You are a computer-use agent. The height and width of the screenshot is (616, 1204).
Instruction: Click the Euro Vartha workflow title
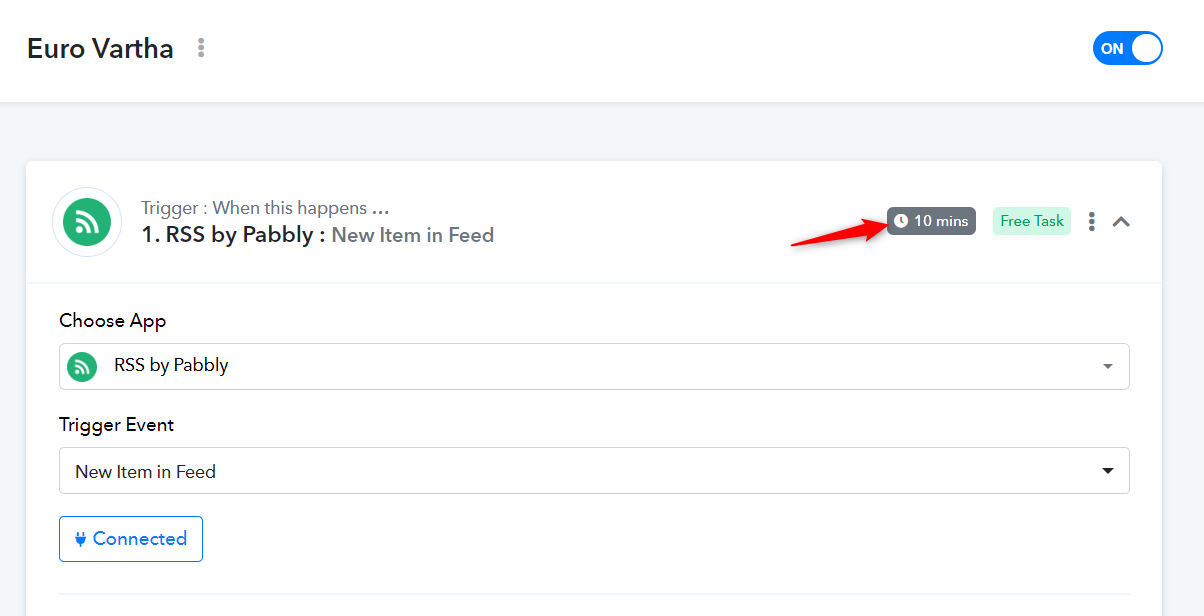click(100, 48)
